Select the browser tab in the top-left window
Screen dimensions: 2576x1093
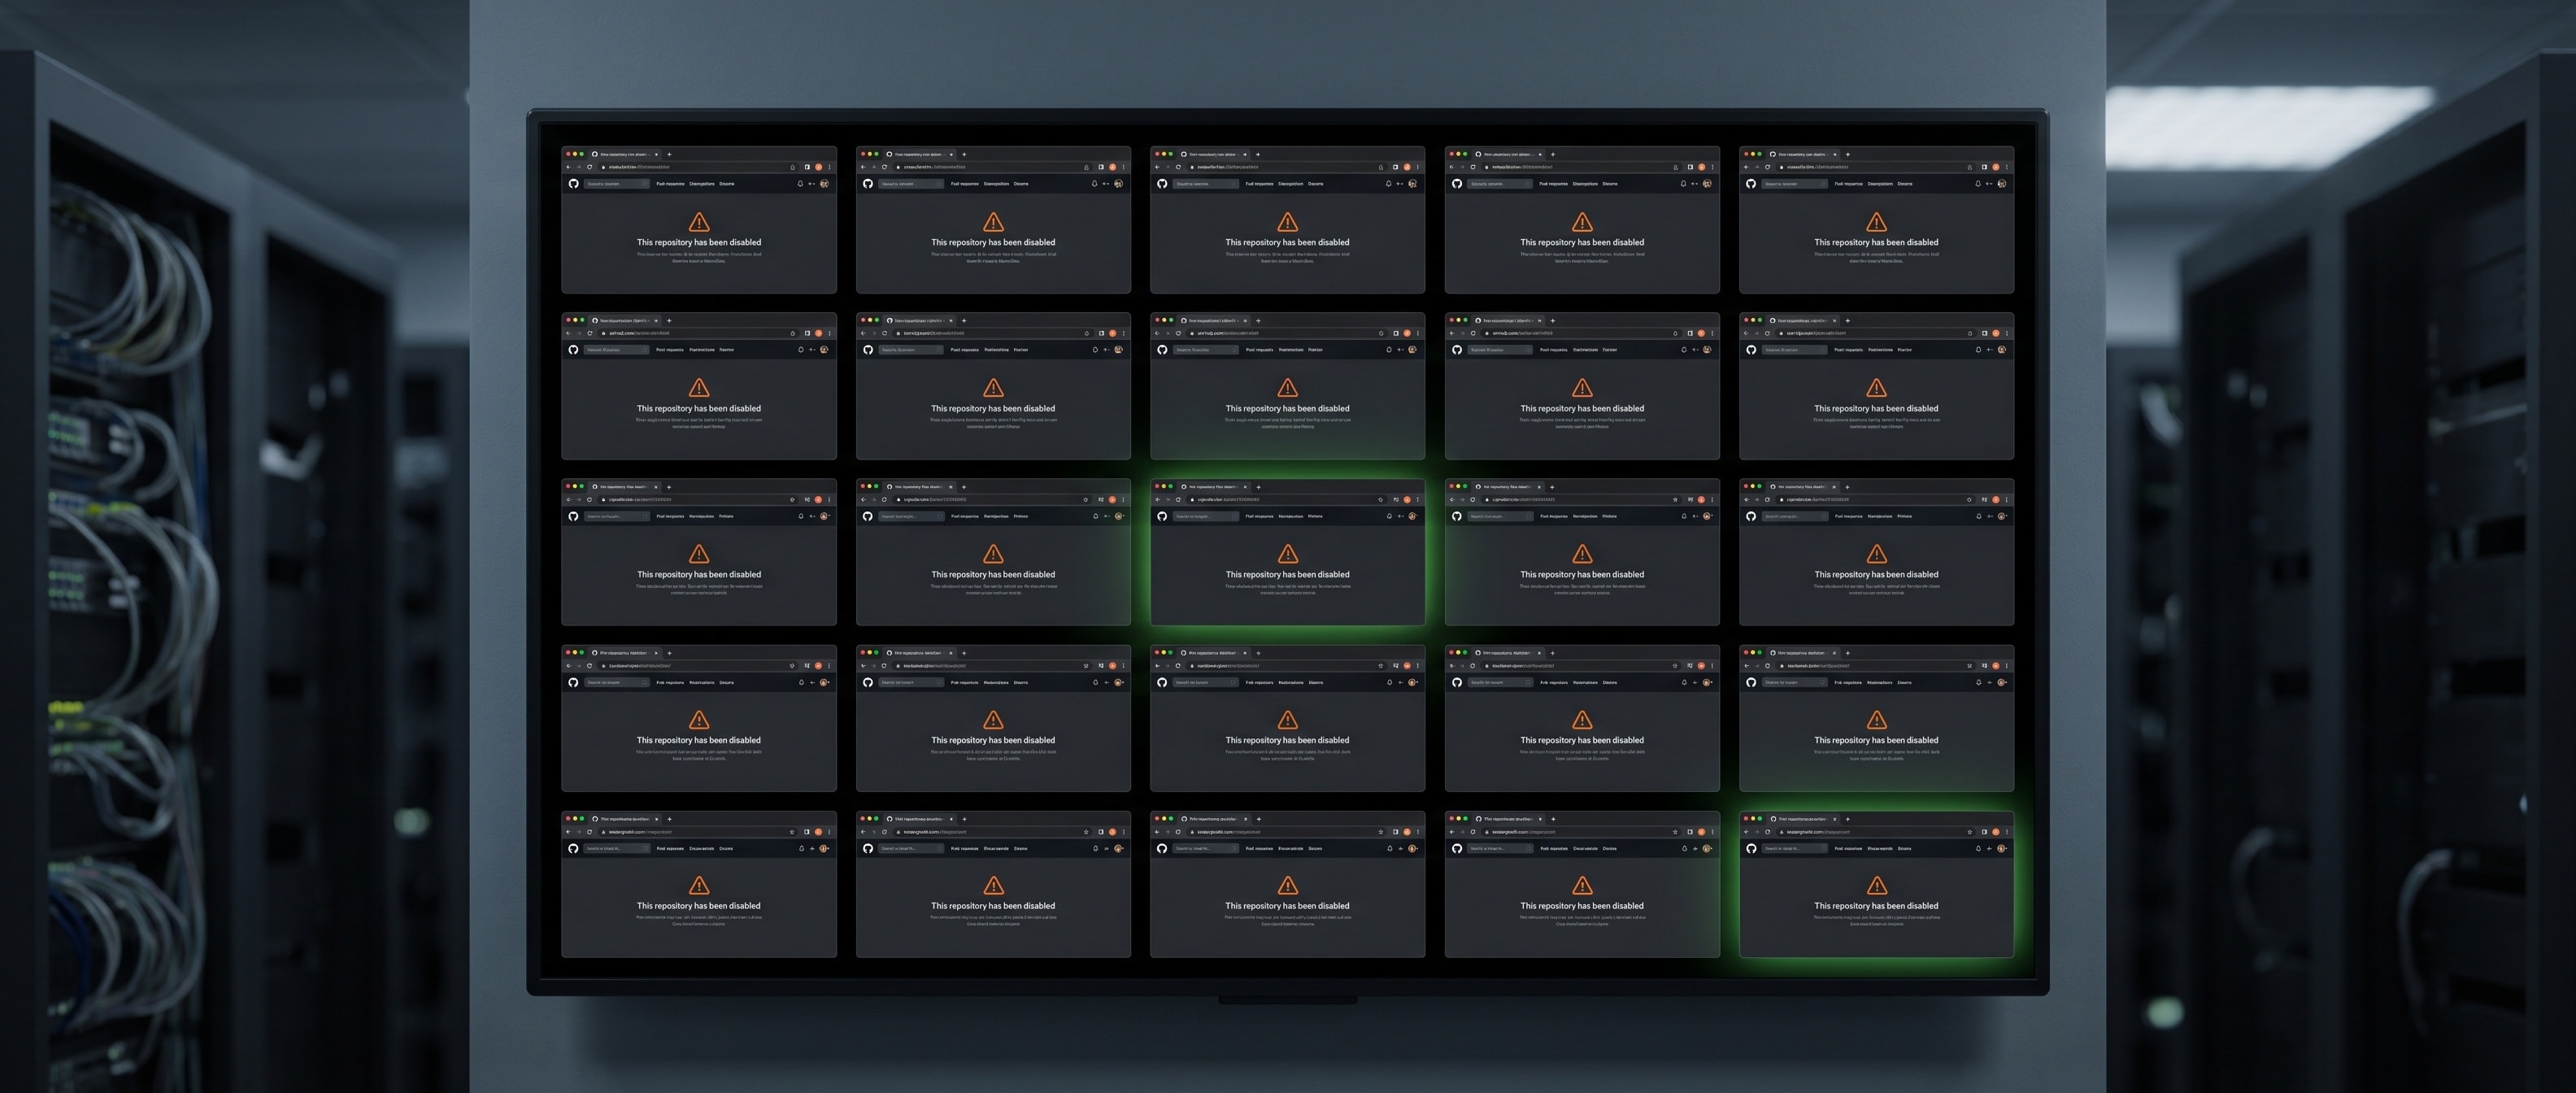(625, 155)
